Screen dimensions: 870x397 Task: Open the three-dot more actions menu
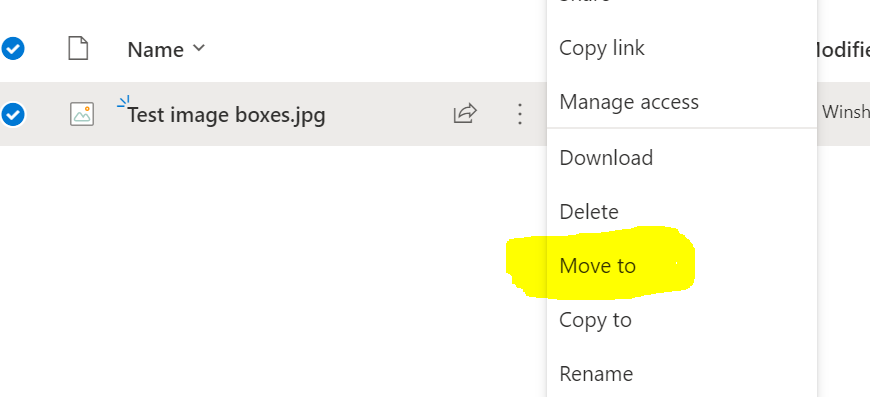pos(519,114)
